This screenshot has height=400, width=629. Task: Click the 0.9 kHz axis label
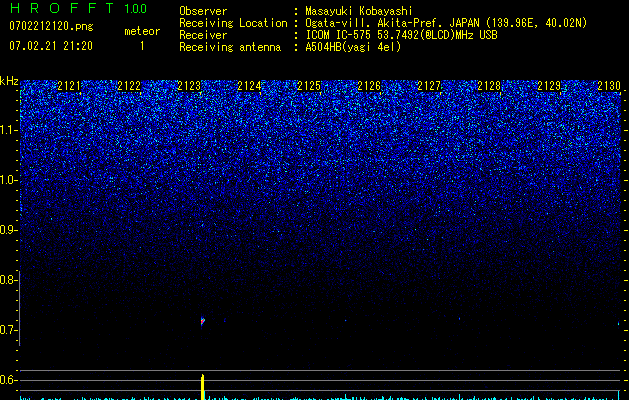8,230
